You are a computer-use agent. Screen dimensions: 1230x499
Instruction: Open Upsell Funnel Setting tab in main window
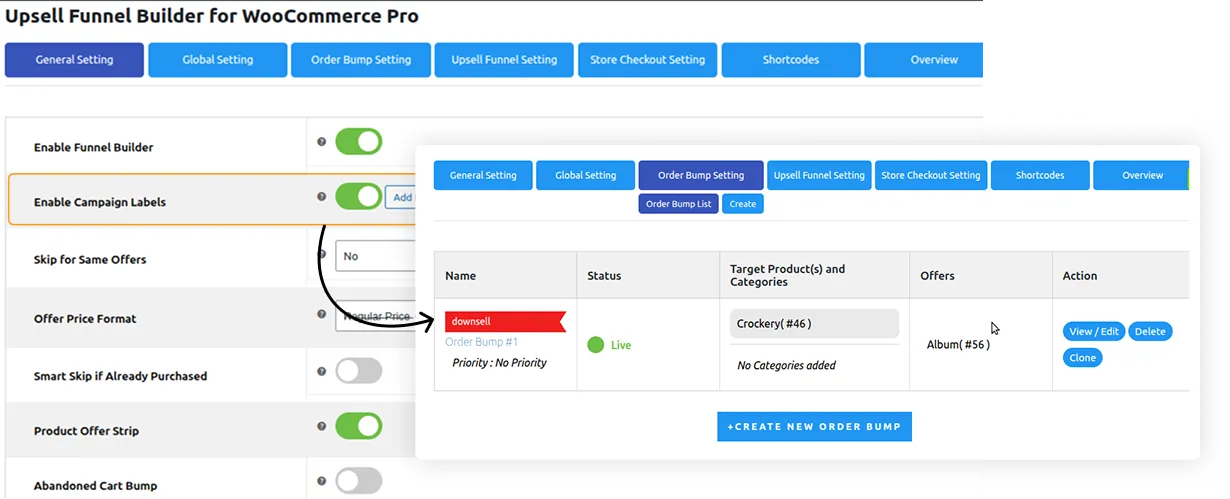point(504,60)
